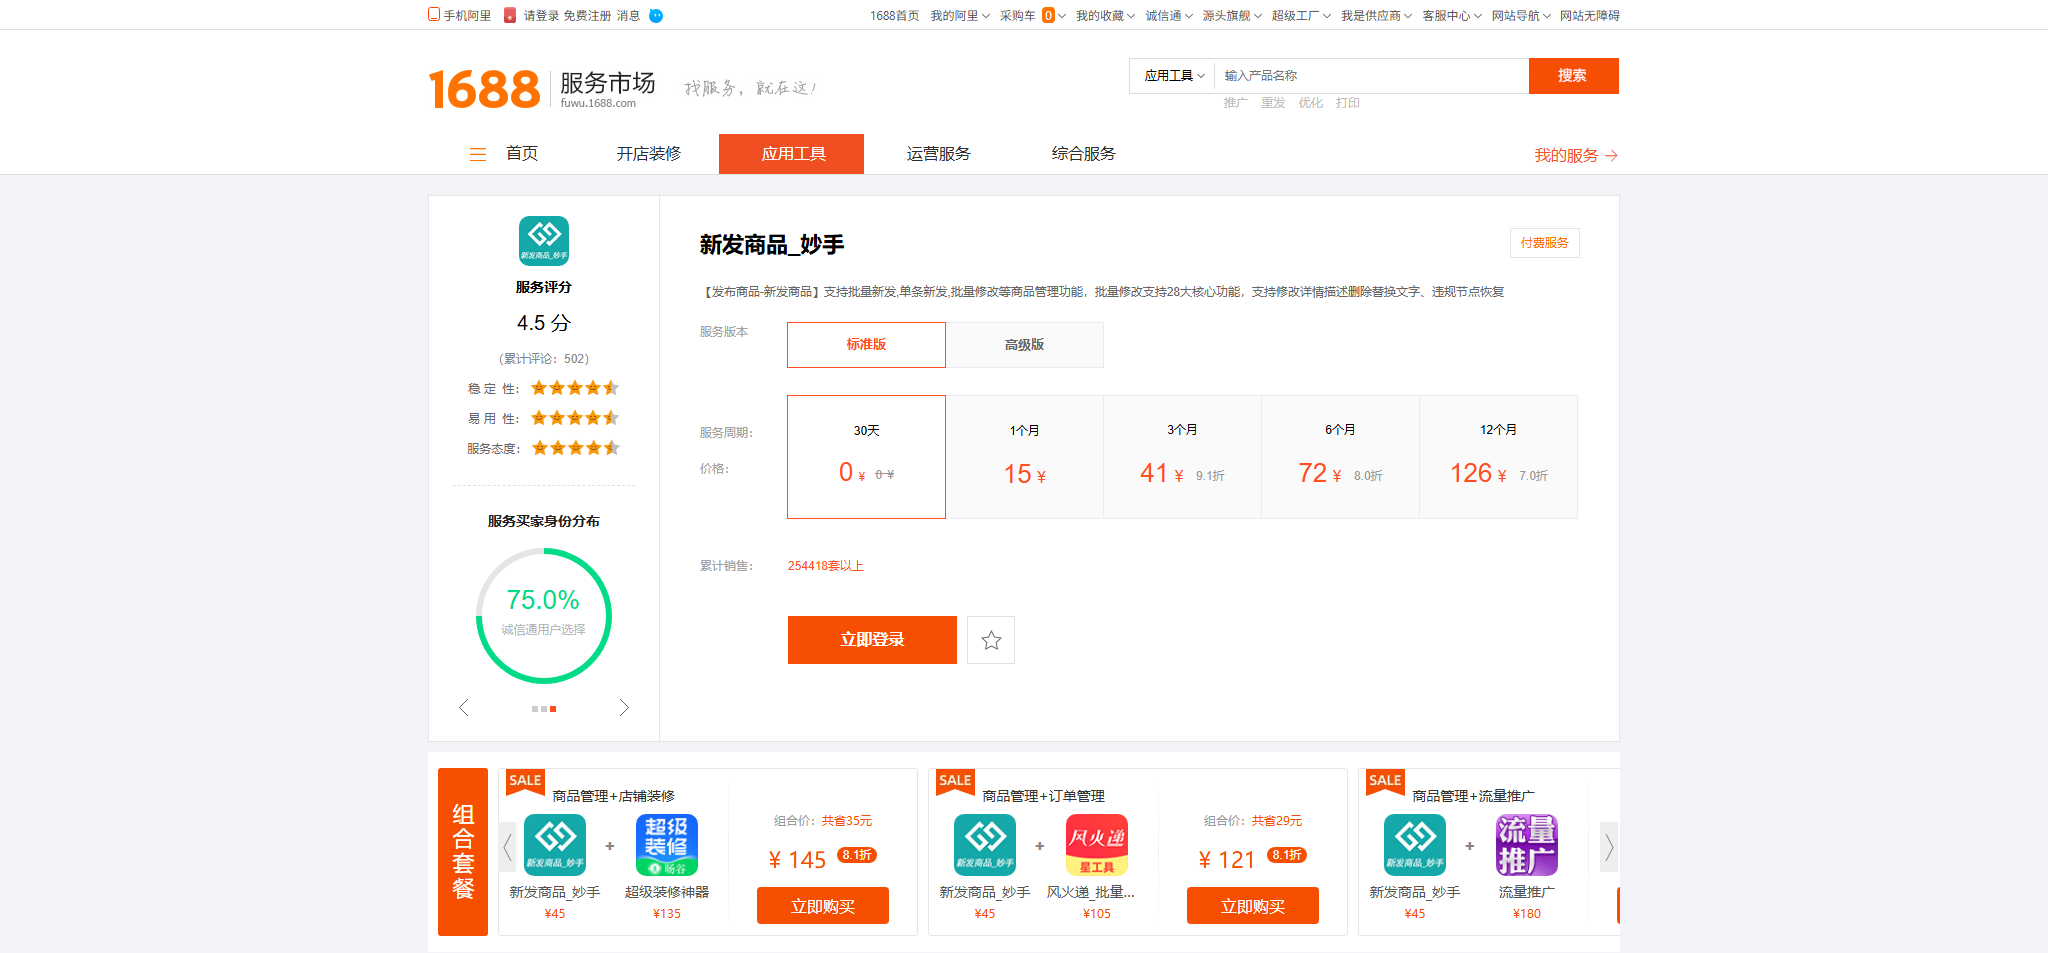Click the orange 搜索 button
This screenshot has height=953, width=2048.
[1574, 76]
